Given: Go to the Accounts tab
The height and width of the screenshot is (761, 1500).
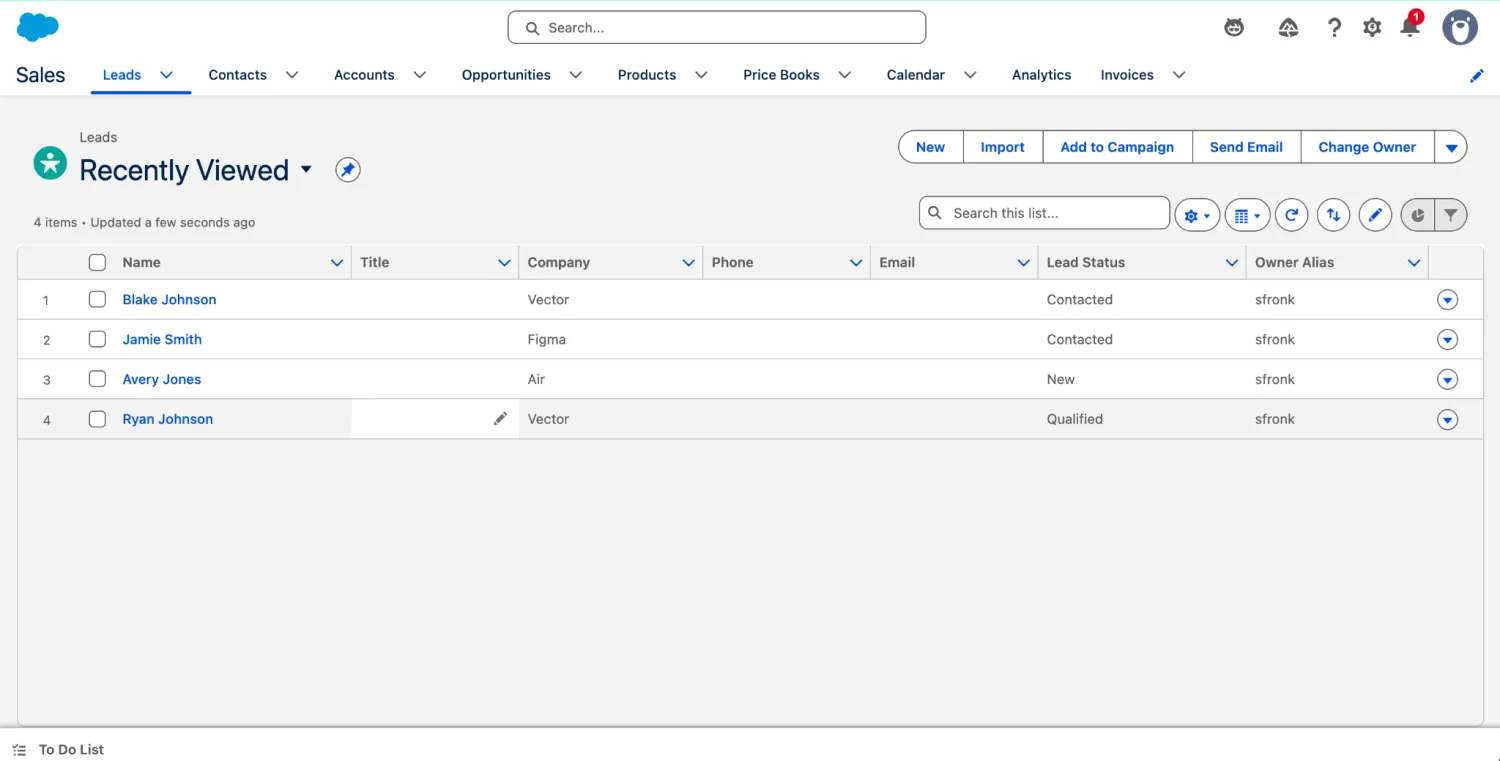Looking at the screenshot, I should pos(364,75).
